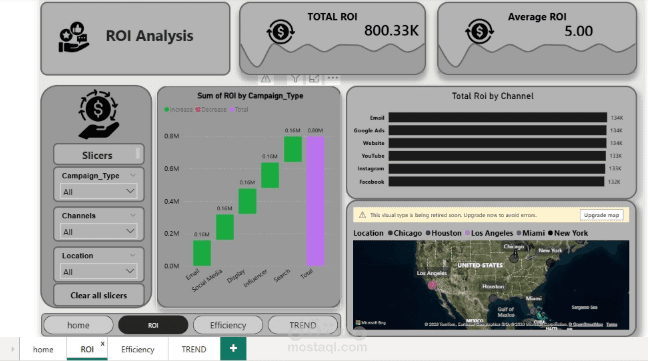Open focus mode icon above waterfall chart

click(x=314, y=79)
